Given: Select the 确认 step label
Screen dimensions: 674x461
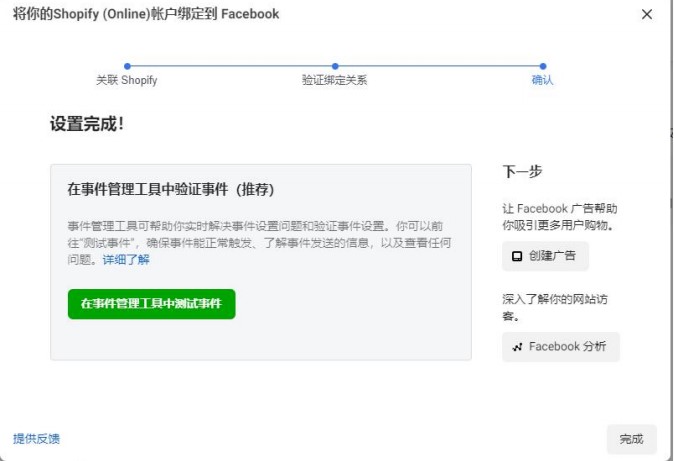Looking at the screenshot, I should [x=542, y=80].
